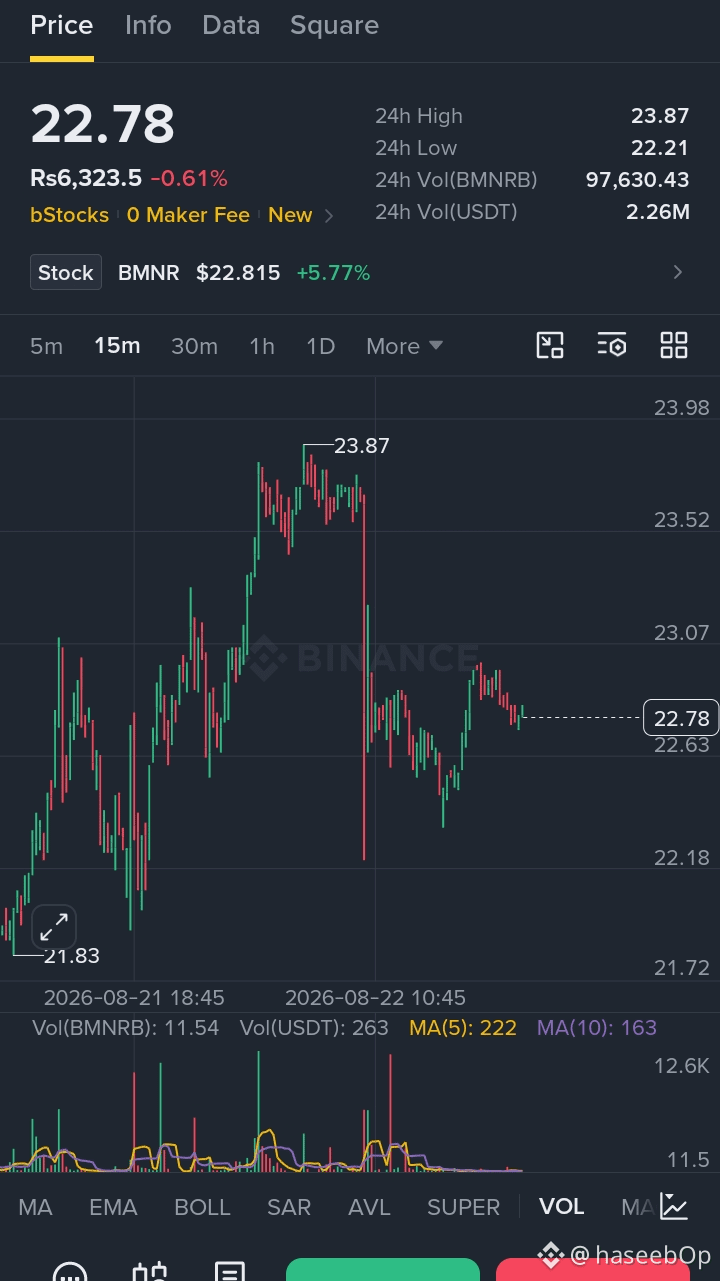The height and width of the screenshot is (1281, 720).
Task: Tap the 22.78 current price tag
Action: click(x=681, y=718)
